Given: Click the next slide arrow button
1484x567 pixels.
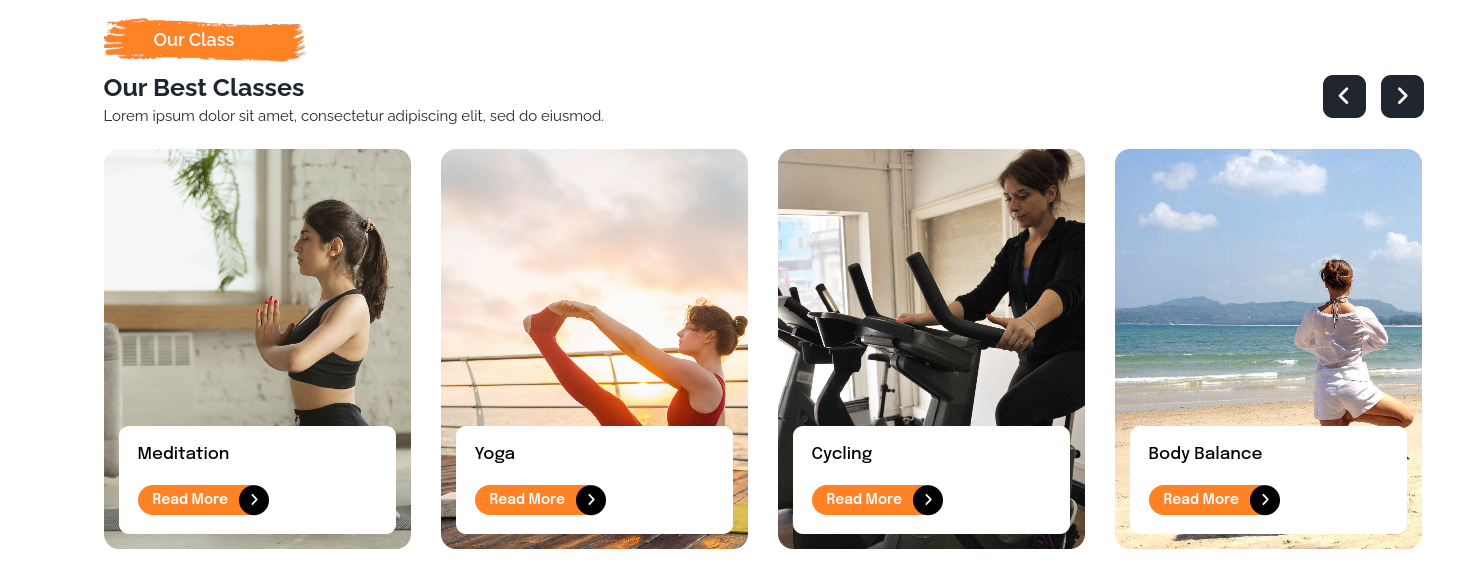Looking at the screenshot, I should click(1402, 96).
